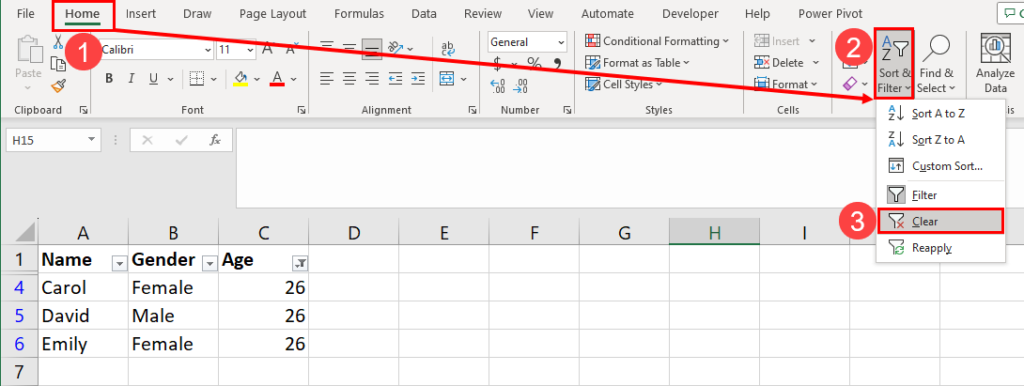
Task: Open Clipboard group dialog launcher
Action: (x=84, y=111)
